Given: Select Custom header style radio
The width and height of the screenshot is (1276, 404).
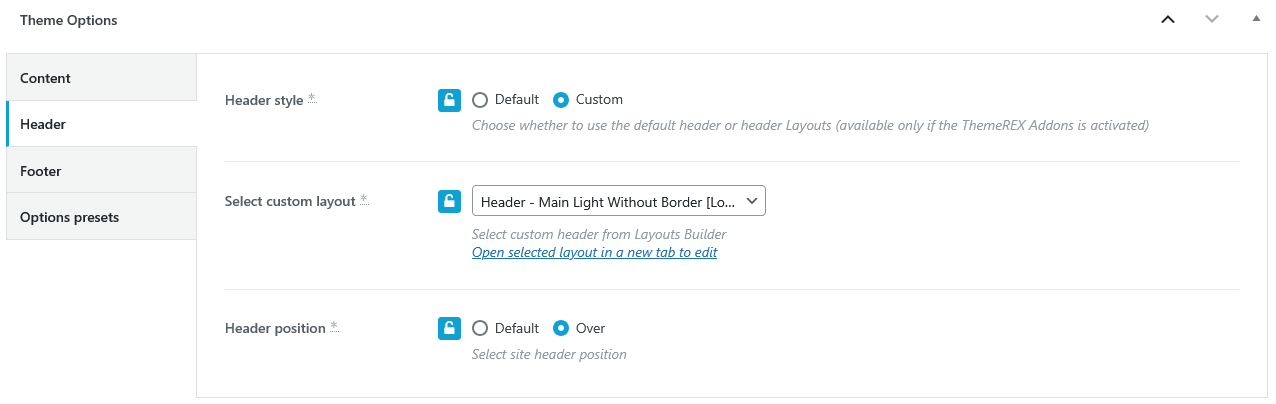Looking at the screenshot, I should tap(561, 100).
